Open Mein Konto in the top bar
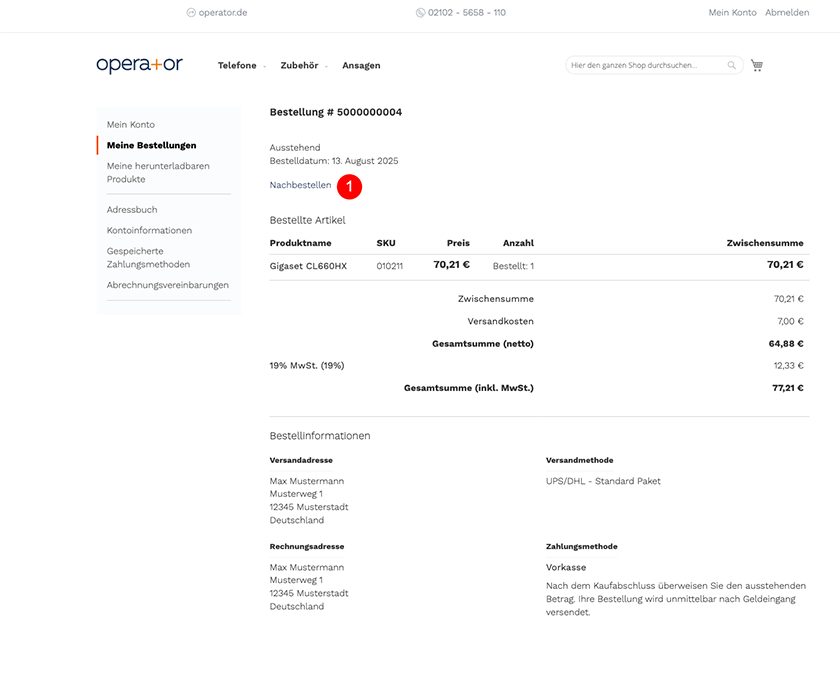Image resolution: width=840 pixels, height=687 pixels. [732, 12]
